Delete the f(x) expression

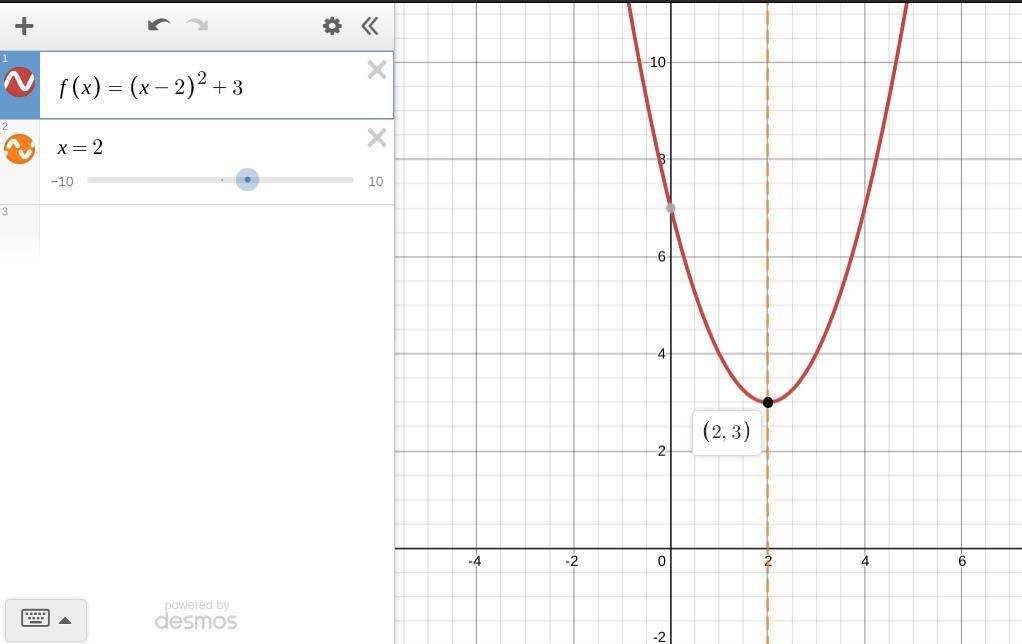pos(377,70)
